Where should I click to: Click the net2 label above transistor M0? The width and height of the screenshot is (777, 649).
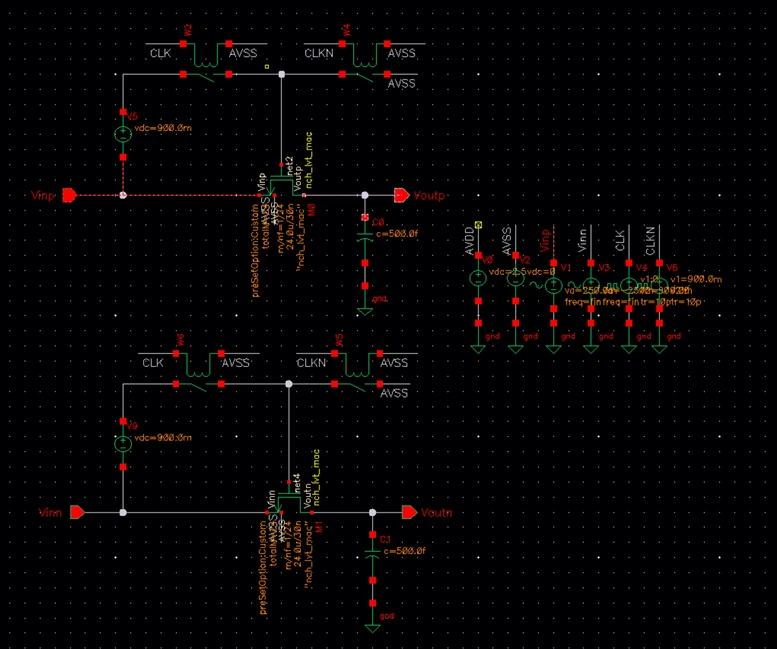coord(290,164)
